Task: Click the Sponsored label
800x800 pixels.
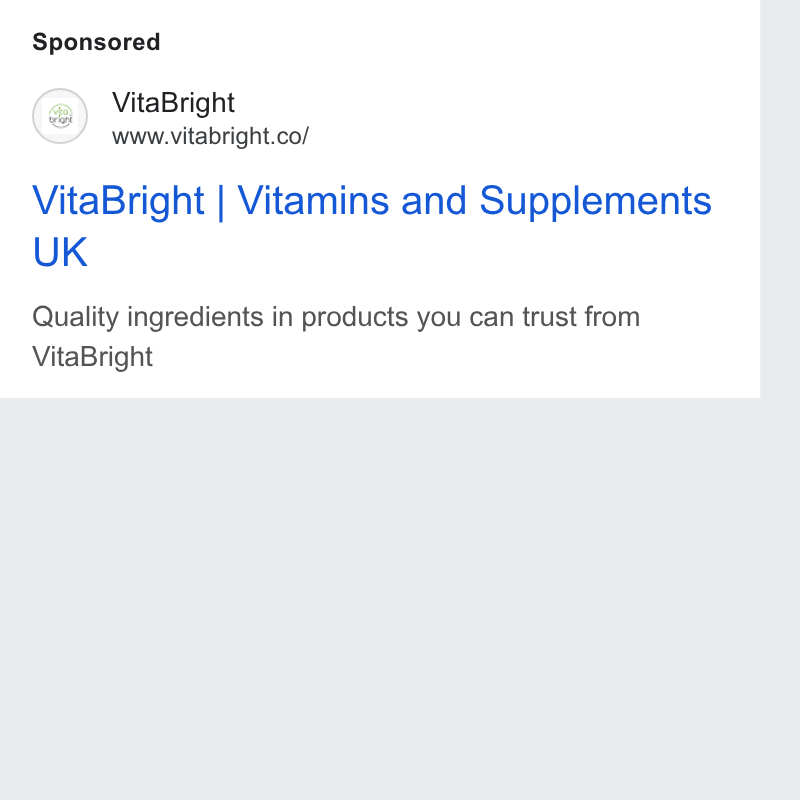Action: (96, 42)
